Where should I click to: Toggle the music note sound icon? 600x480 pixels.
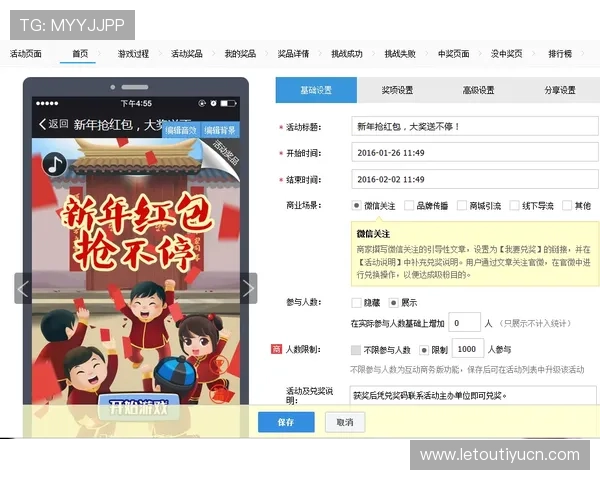pos(55,165)
